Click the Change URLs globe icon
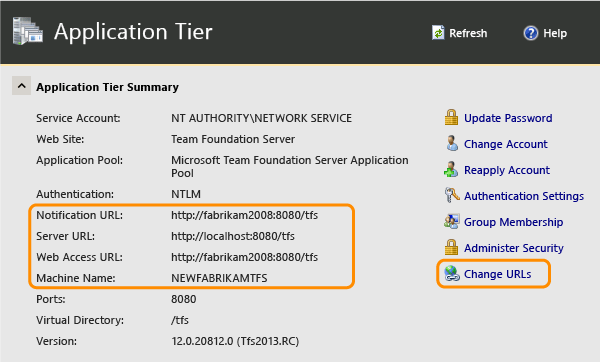Screen dimensions: 600x362 click(x=452, y=274)
